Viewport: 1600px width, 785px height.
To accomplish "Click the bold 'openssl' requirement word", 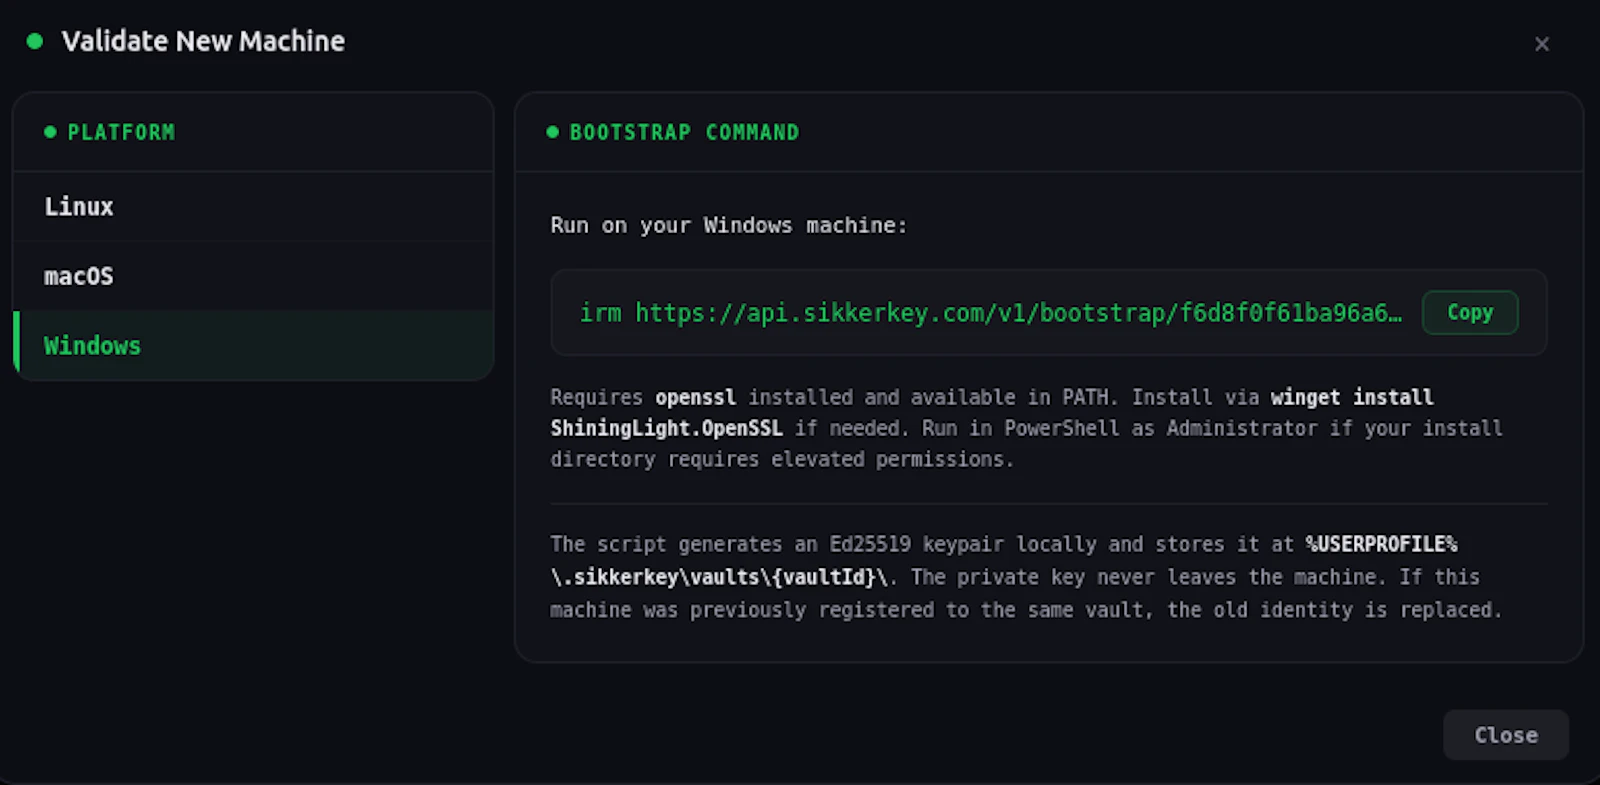I will pos(696,397).
